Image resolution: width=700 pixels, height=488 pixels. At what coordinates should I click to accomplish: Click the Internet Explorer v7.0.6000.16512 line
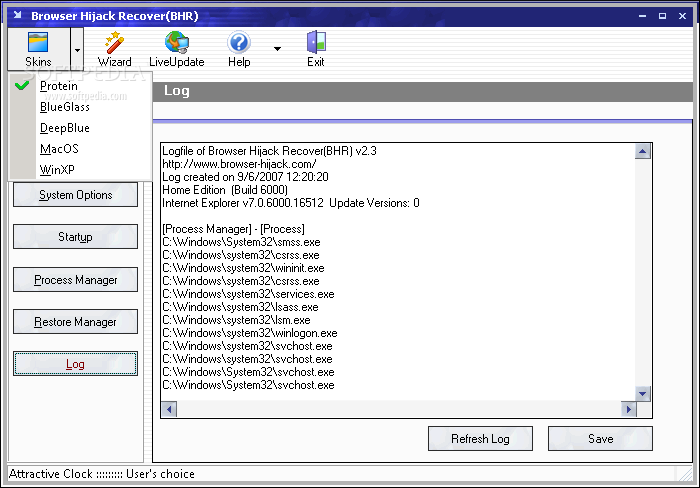(291, 203)
